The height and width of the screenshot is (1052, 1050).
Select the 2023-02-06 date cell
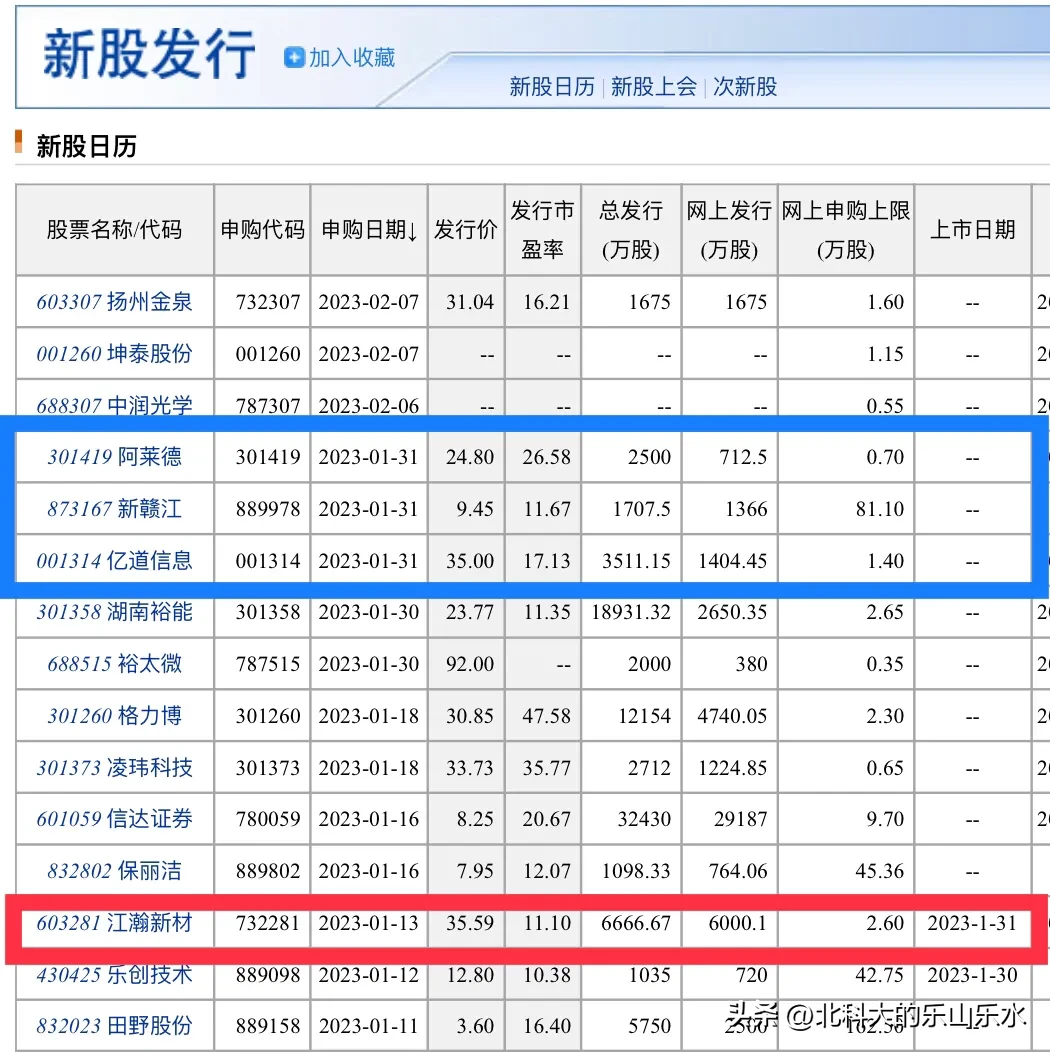369,405
